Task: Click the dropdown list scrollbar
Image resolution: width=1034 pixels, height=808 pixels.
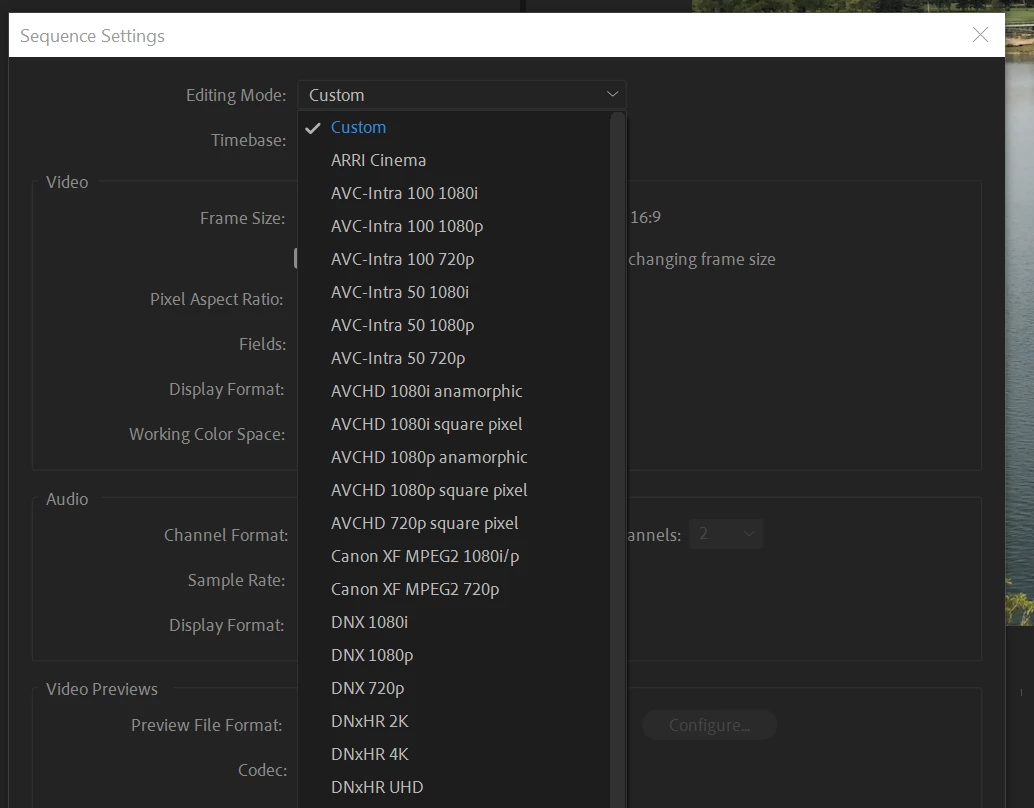Action: click(x=617, y=460)
